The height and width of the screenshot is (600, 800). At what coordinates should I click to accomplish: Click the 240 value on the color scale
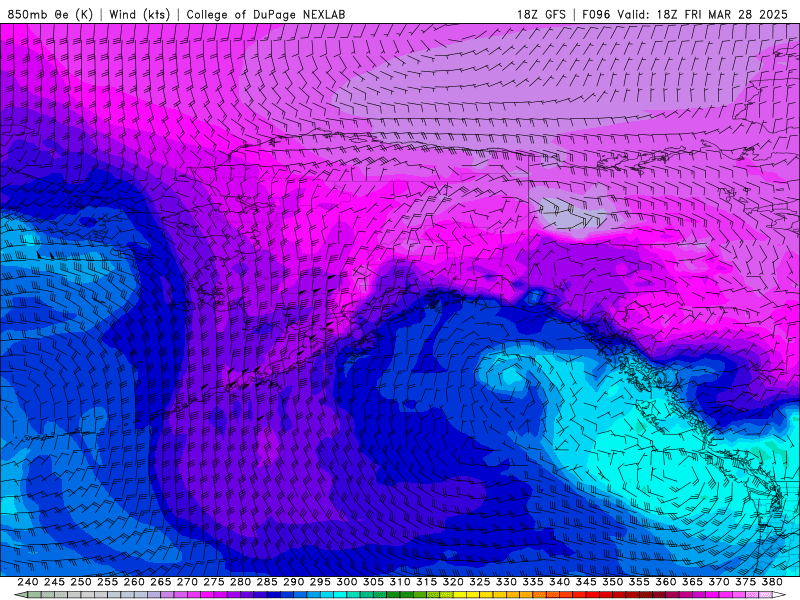(28, 582)
